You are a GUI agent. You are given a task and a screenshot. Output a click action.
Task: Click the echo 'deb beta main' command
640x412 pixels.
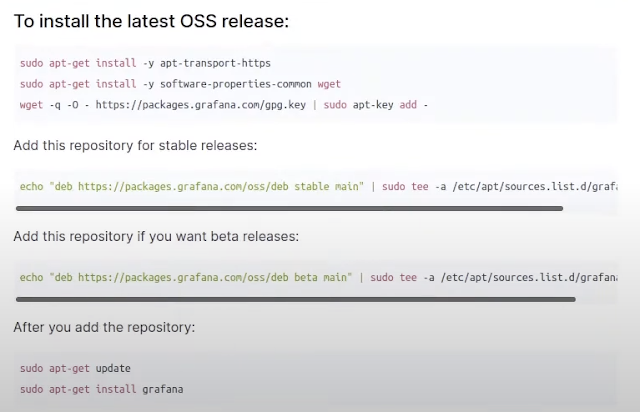coord(318,278)
